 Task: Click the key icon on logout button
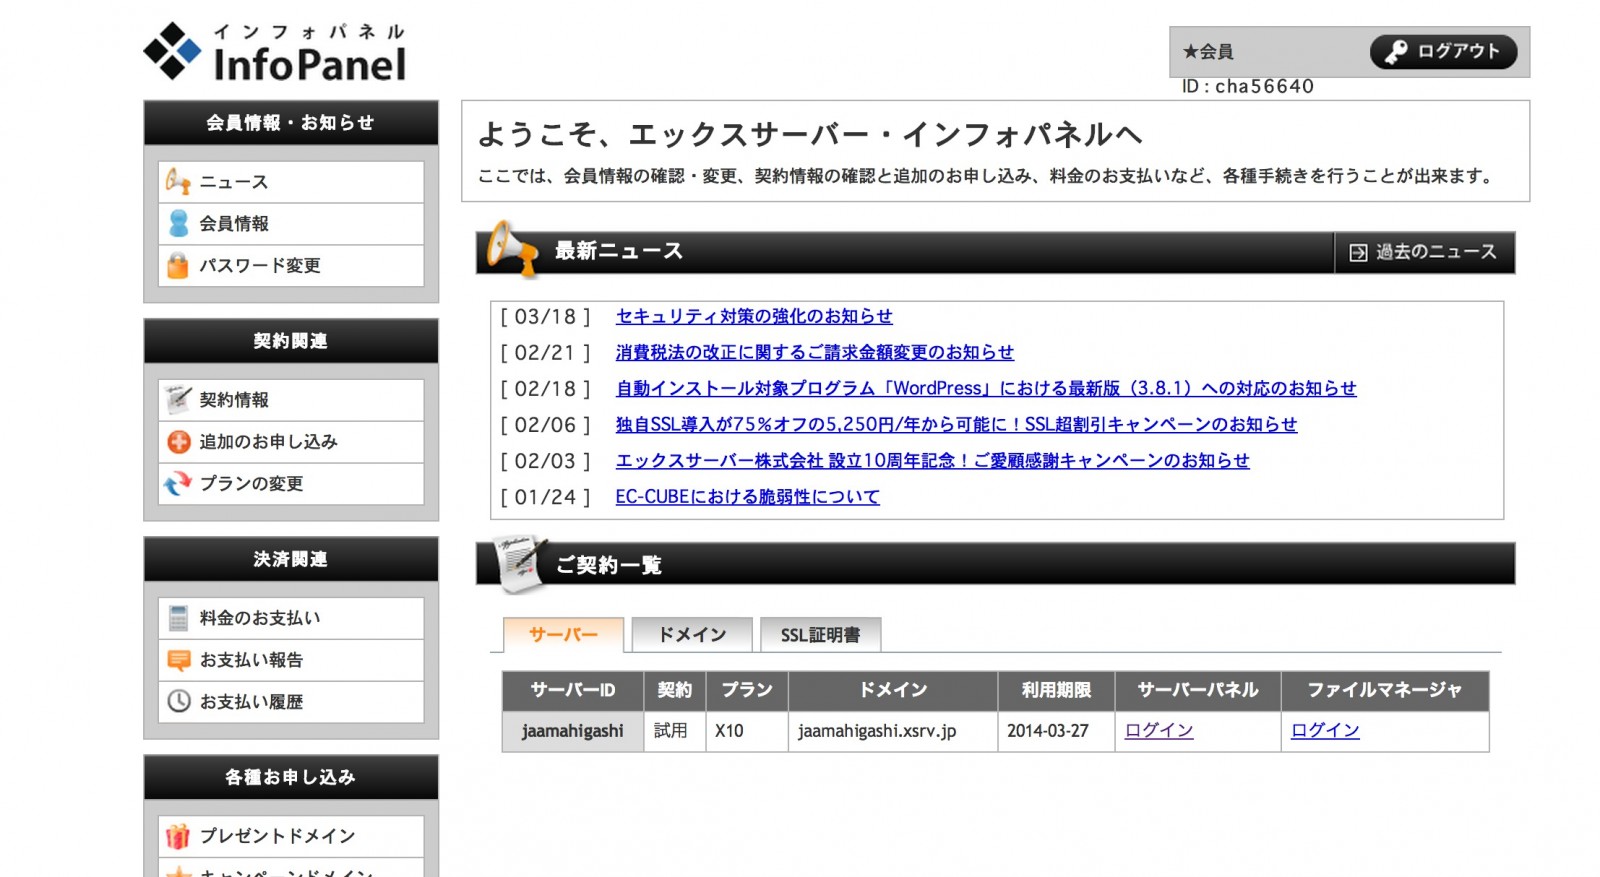point(1396,52)
